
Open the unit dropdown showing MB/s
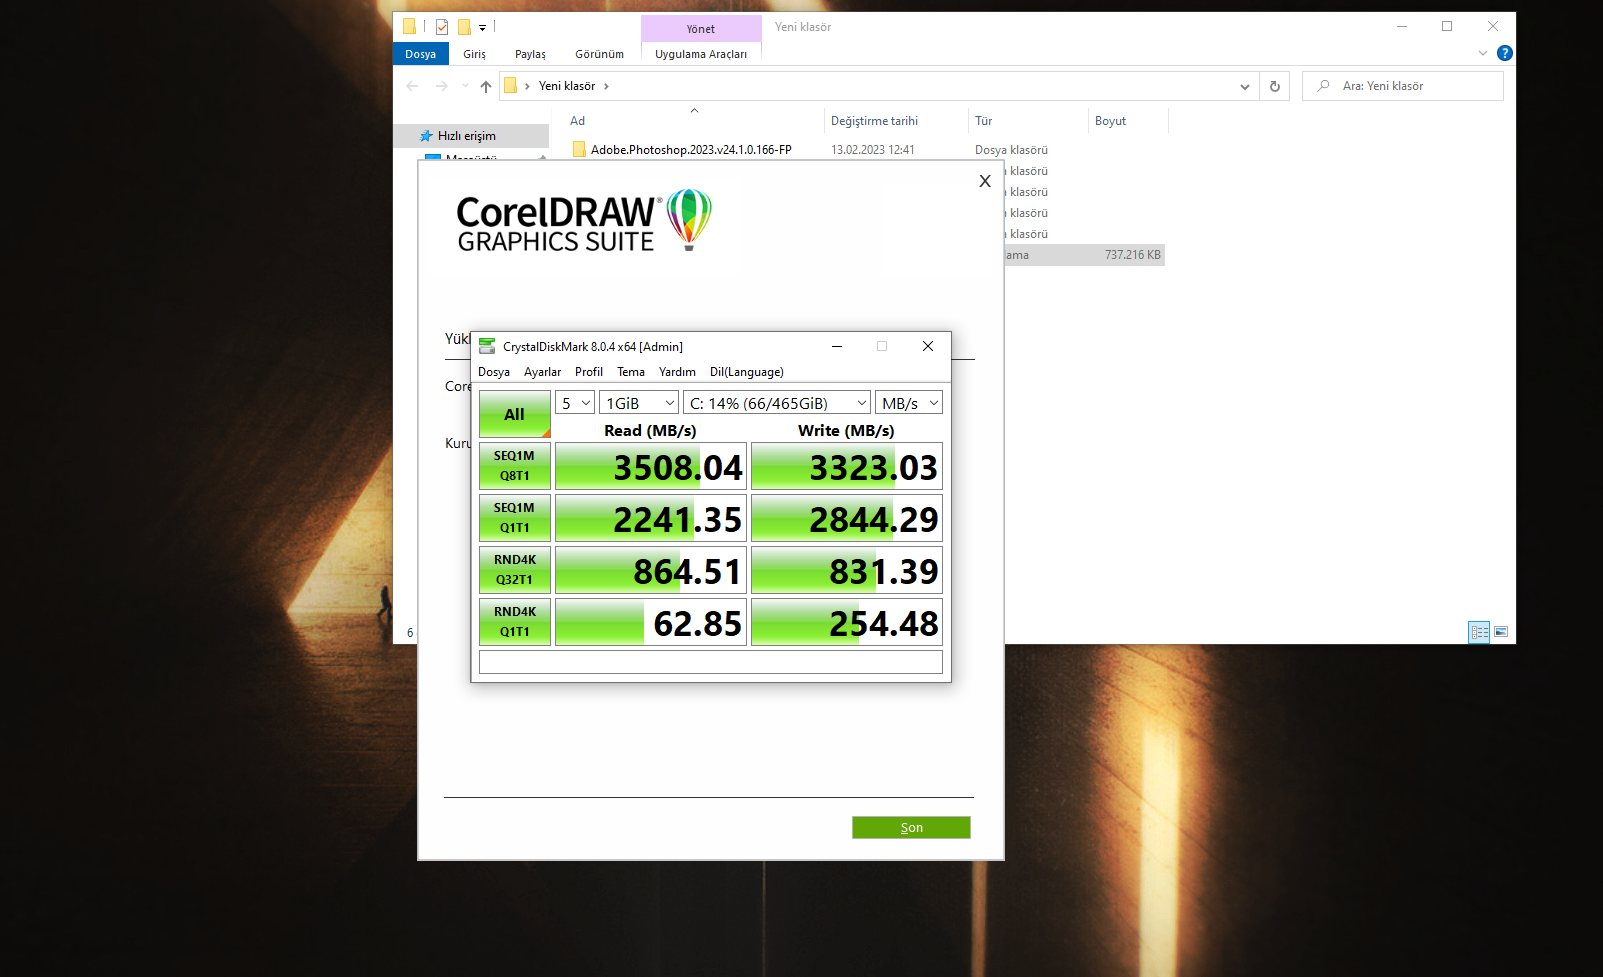909,403
